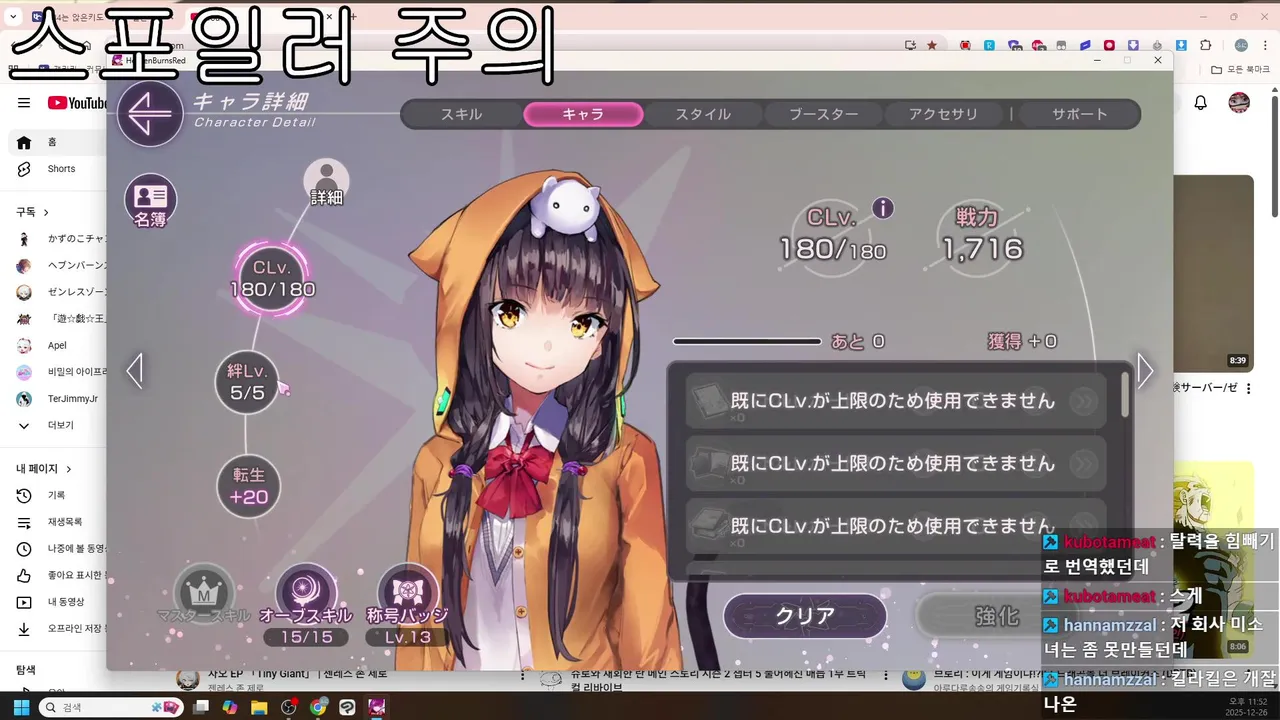
Task: Open Chrome from taskbar
Action: tap(318, 707)
